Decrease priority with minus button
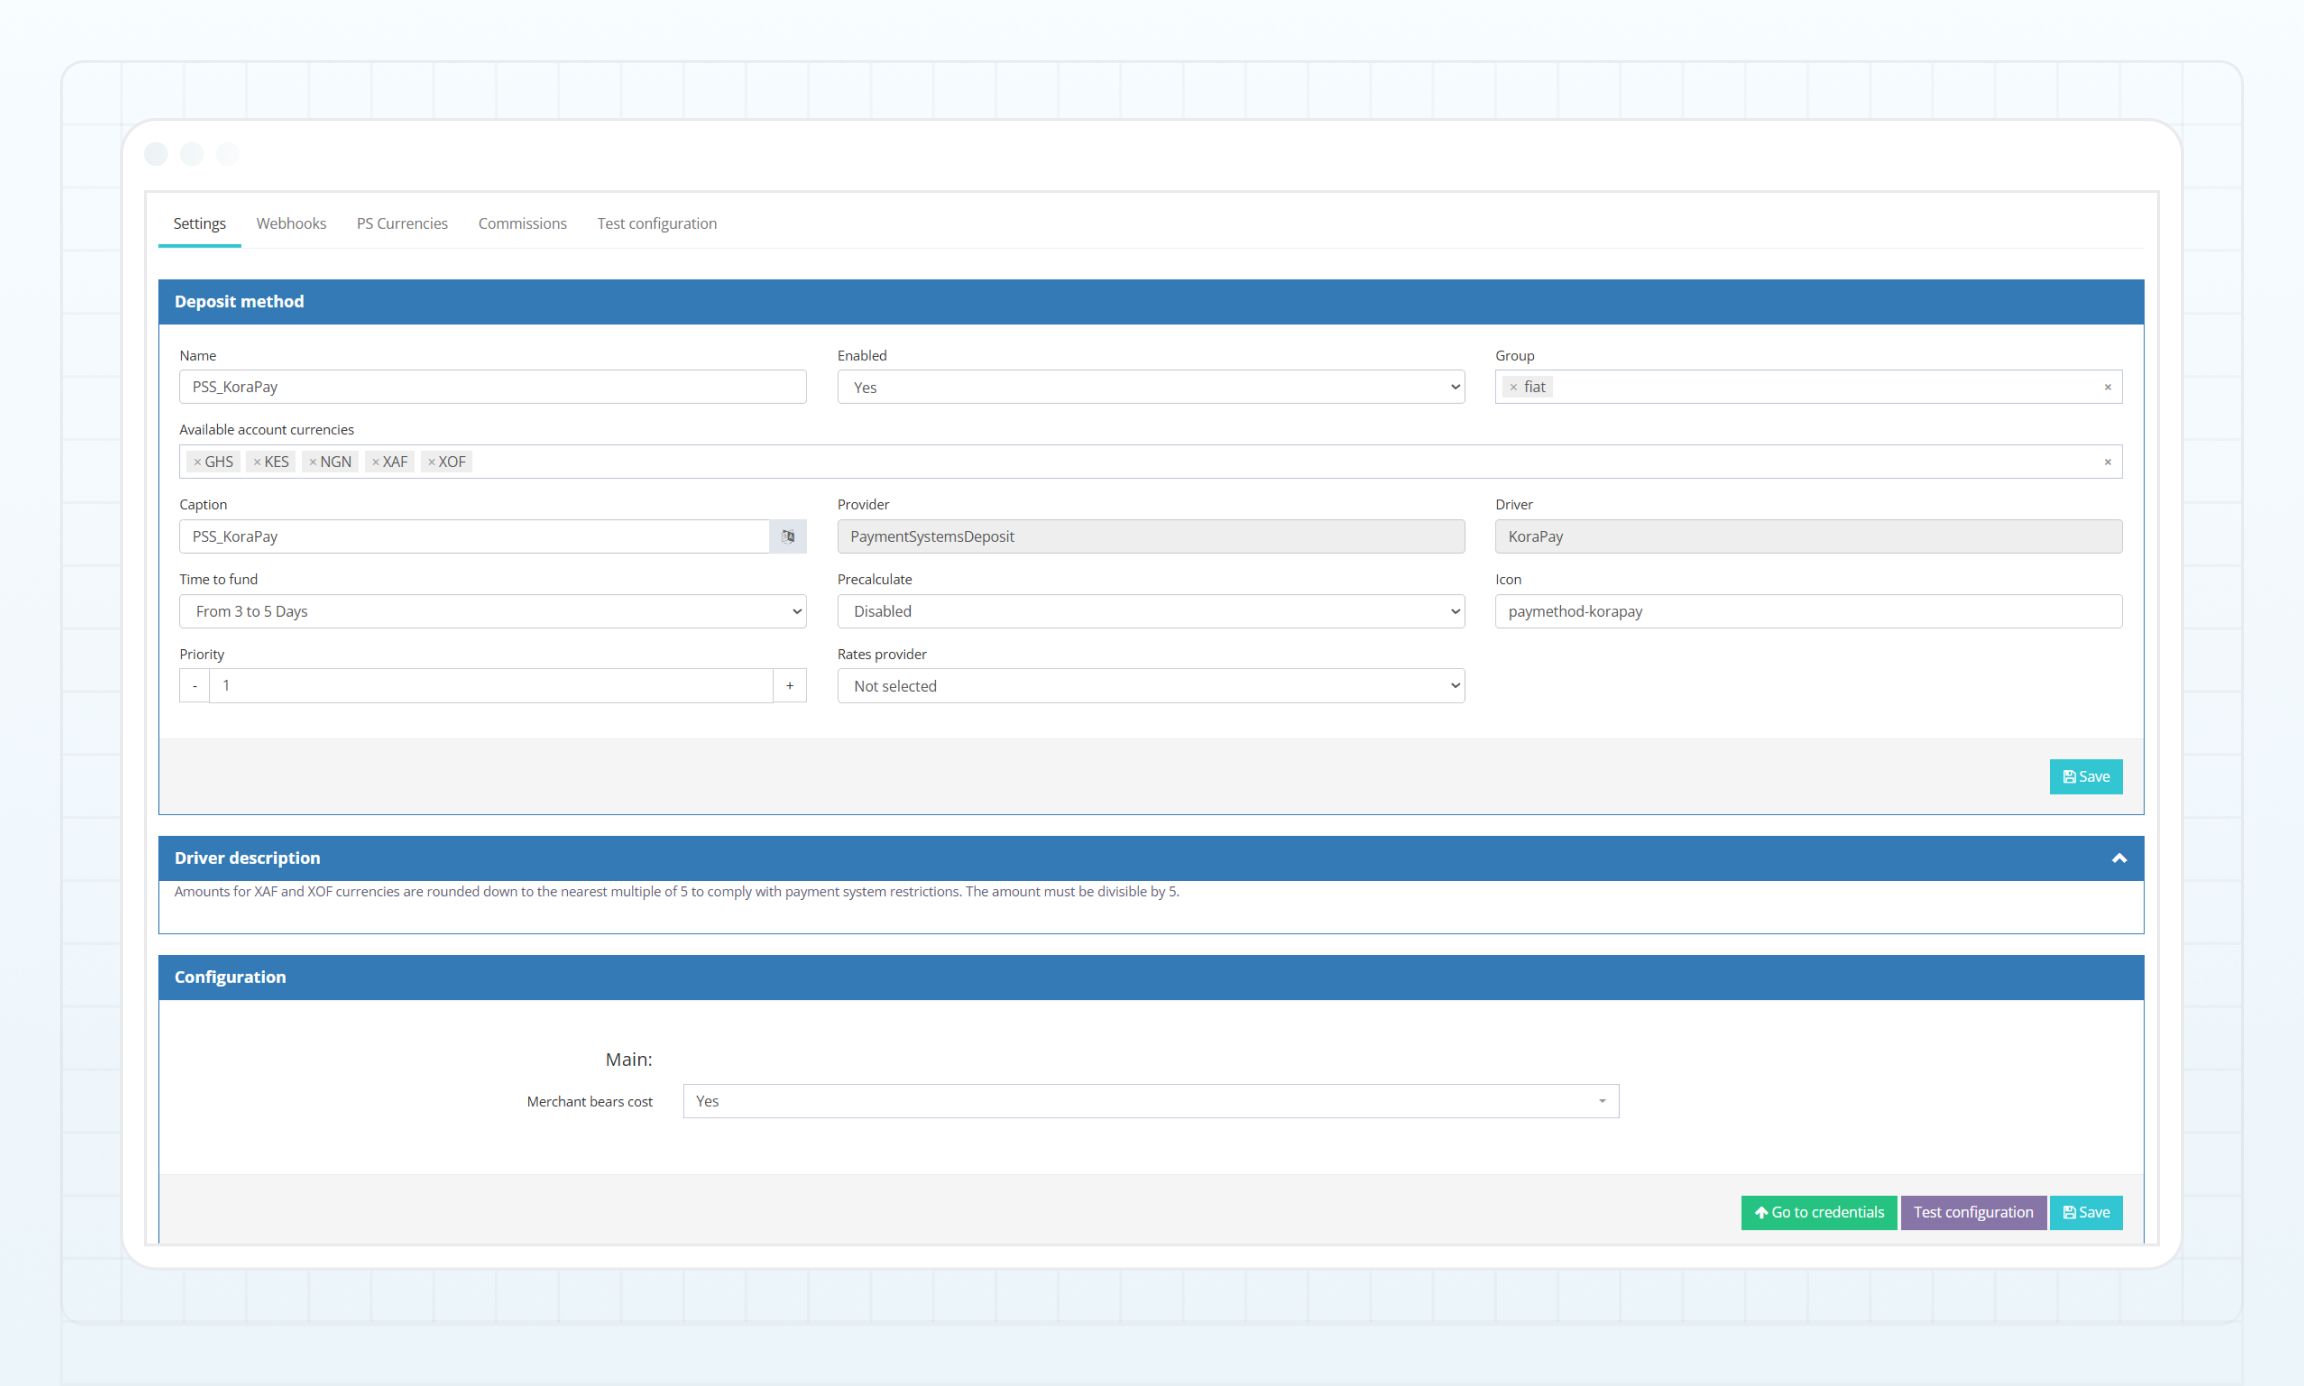 (x=194, y=686)
